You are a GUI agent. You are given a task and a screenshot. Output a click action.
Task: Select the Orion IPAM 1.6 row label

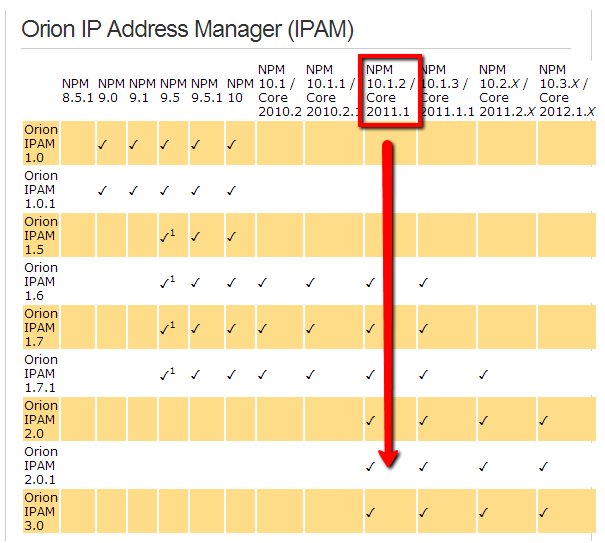[41, 281]
